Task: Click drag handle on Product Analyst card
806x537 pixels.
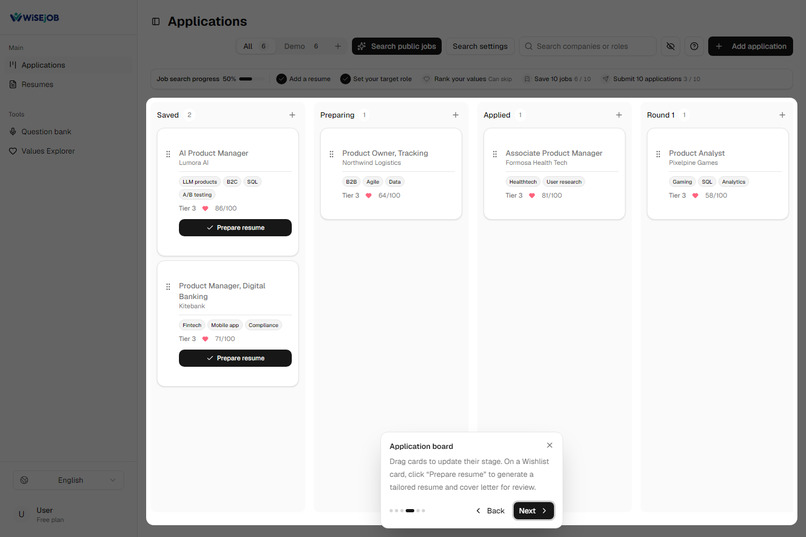Action: point(658,154)
